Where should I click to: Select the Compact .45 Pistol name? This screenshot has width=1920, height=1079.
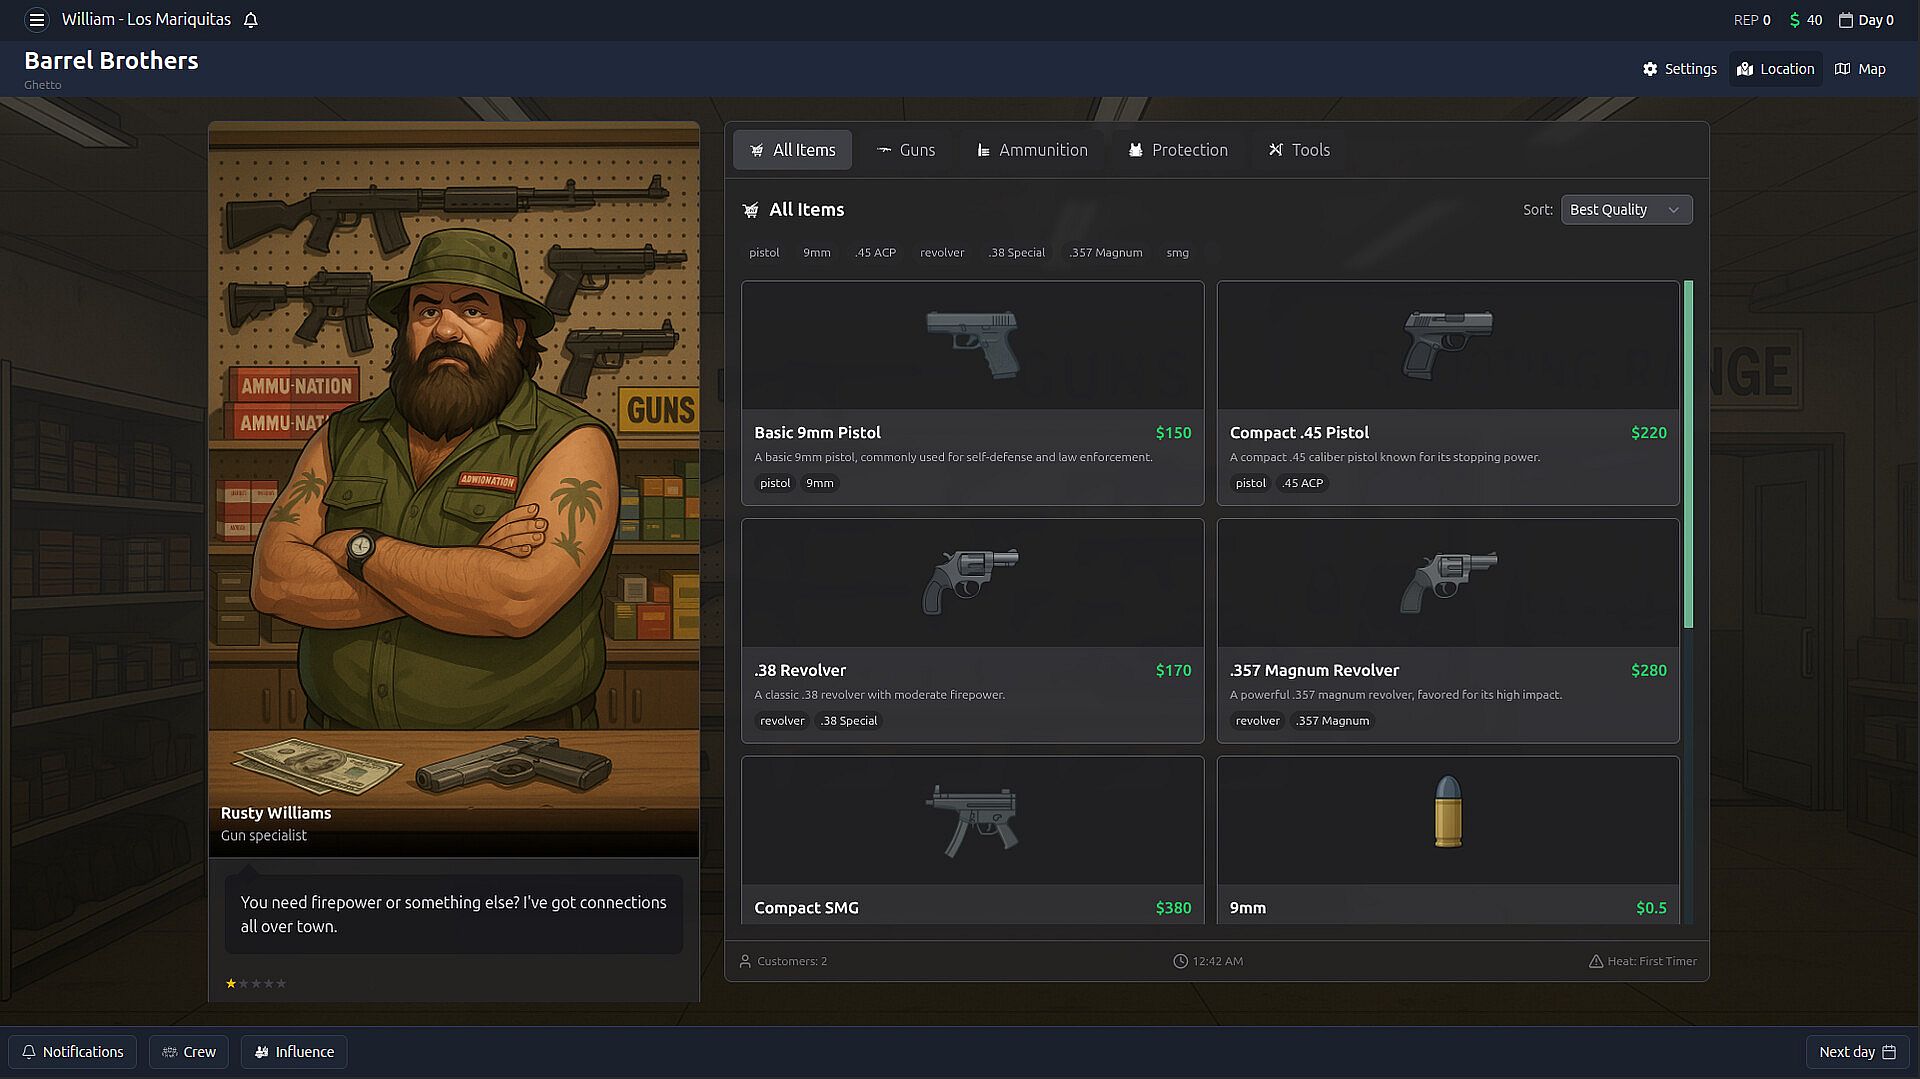(1299, 433)
